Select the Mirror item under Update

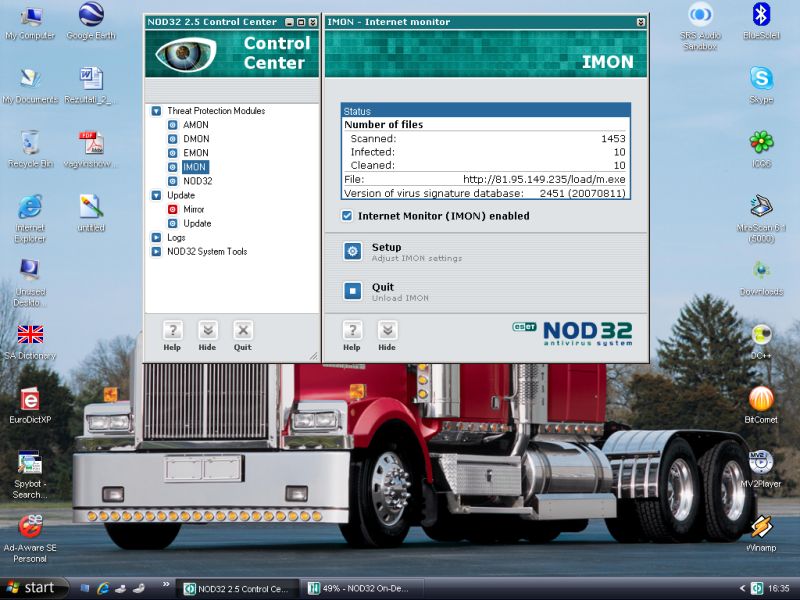coord(193,209)
